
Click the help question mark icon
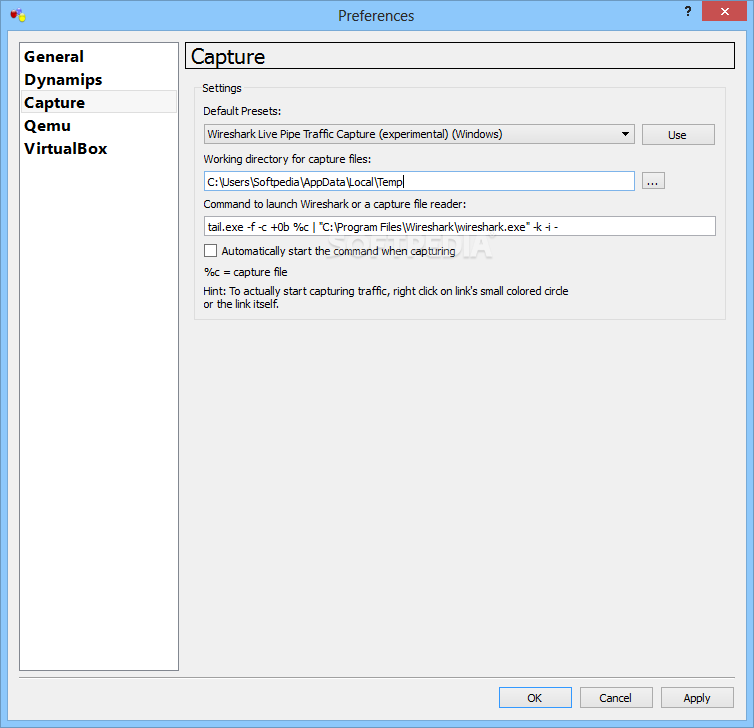pos(688,12)
